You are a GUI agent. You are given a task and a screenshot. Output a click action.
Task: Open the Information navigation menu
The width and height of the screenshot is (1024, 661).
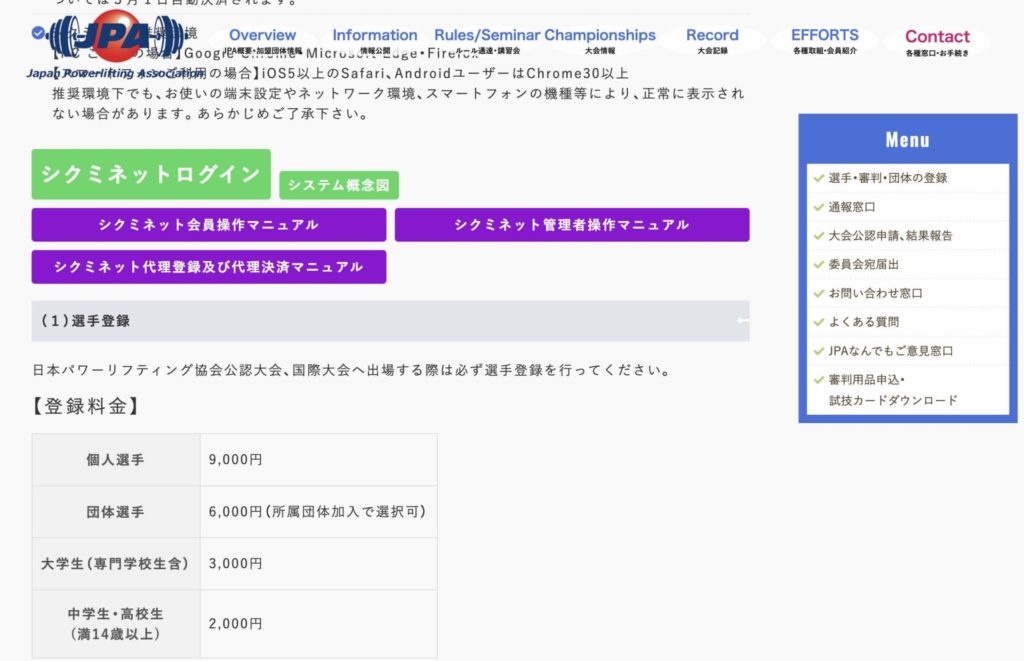point(375,40)
